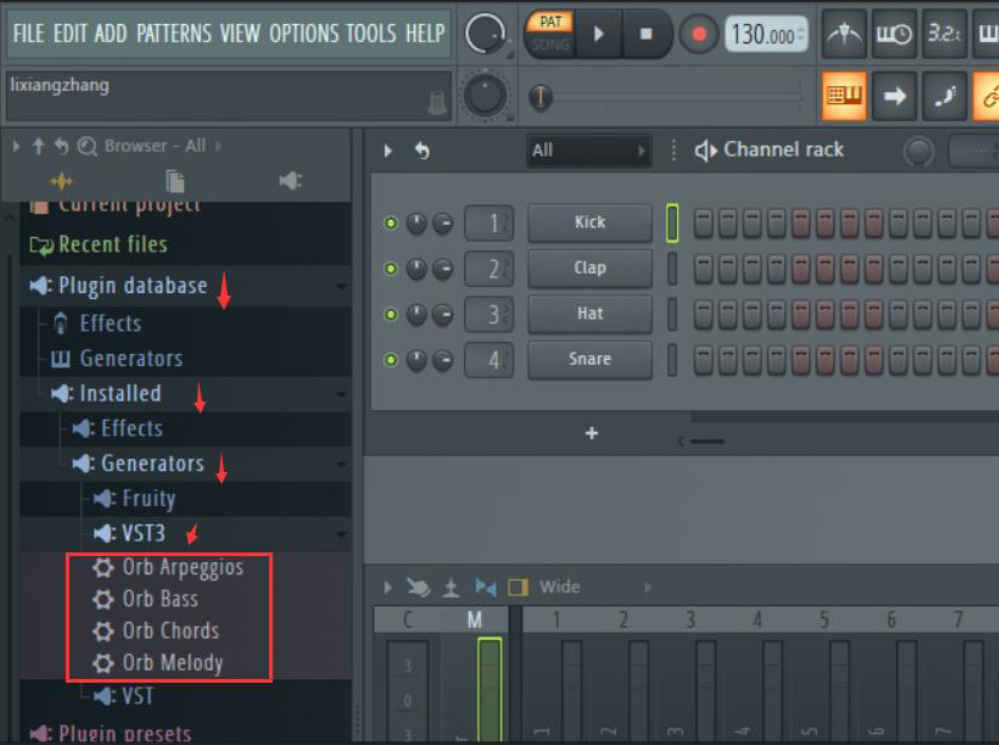999x745 pixels.
Task: Toggle the Snare channel mute light
Action: click(391, 360)
